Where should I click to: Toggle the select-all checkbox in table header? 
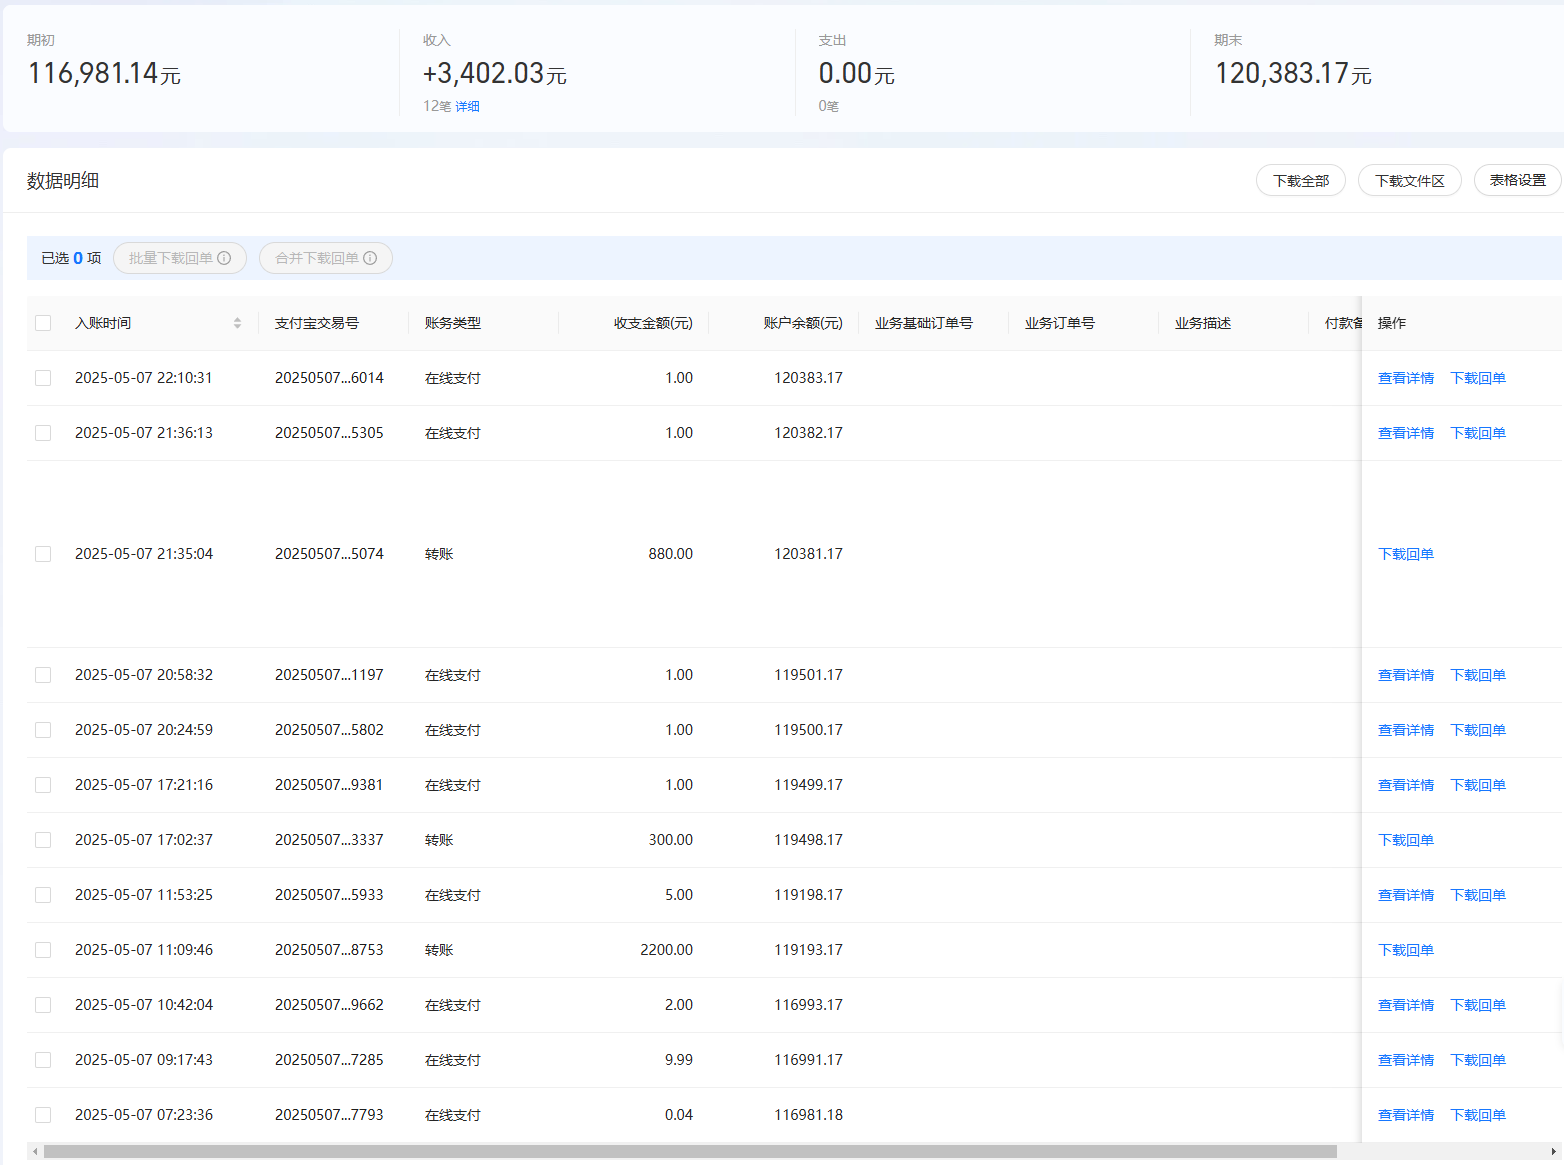pos(43,323)
